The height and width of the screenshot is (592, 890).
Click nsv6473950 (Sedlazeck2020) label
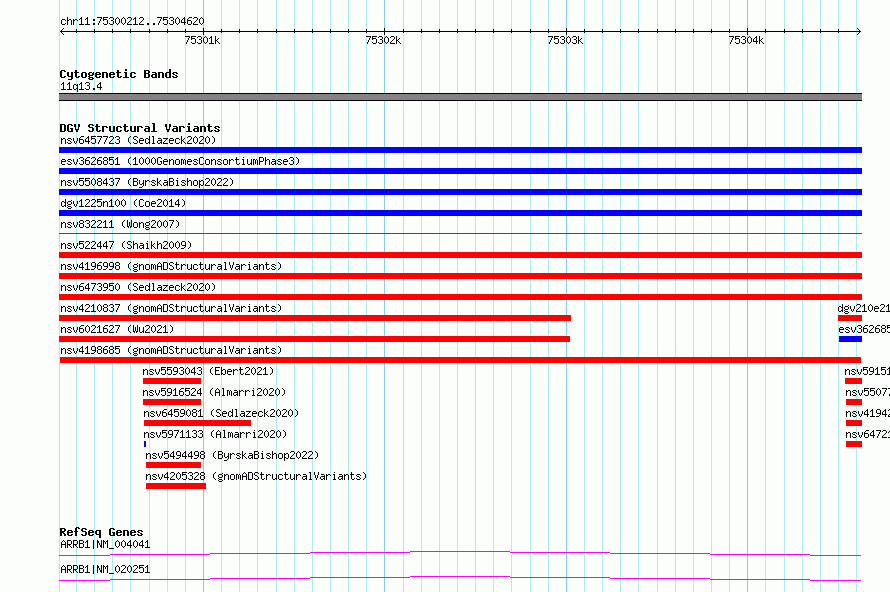pos(138,287)
